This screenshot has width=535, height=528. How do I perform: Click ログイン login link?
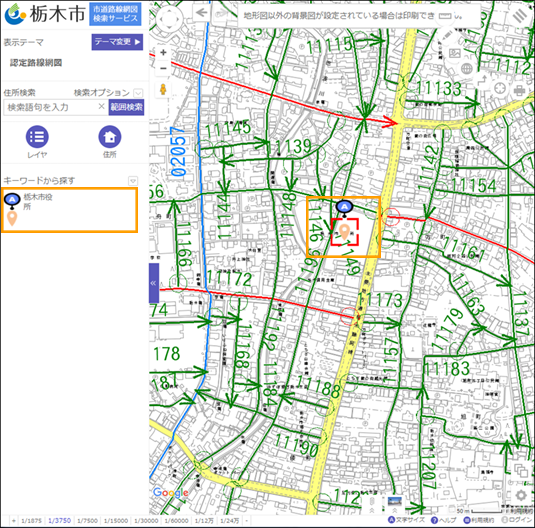517,520
